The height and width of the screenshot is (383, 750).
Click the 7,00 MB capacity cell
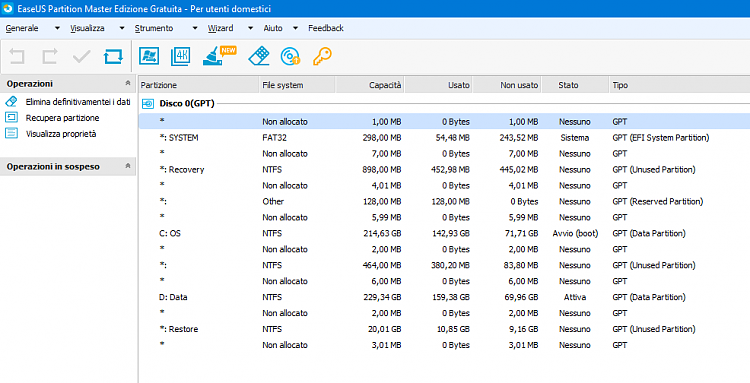[386, 153]
